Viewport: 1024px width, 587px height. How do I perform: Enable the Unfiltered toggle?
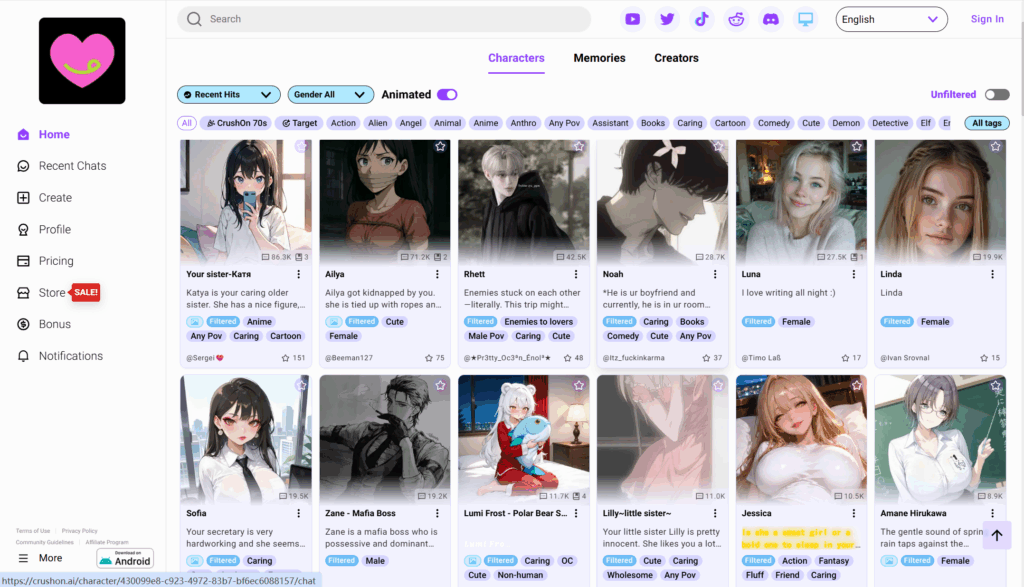click(996, 92)
